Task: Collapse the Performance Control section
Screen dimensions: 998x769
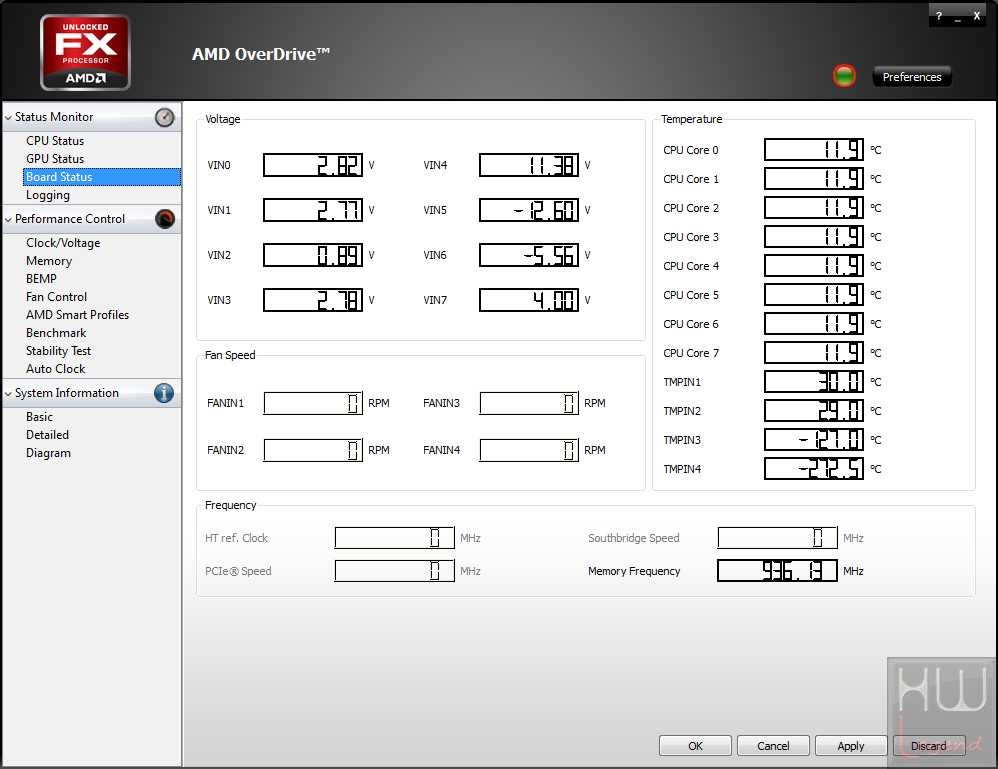Action: 8,220
